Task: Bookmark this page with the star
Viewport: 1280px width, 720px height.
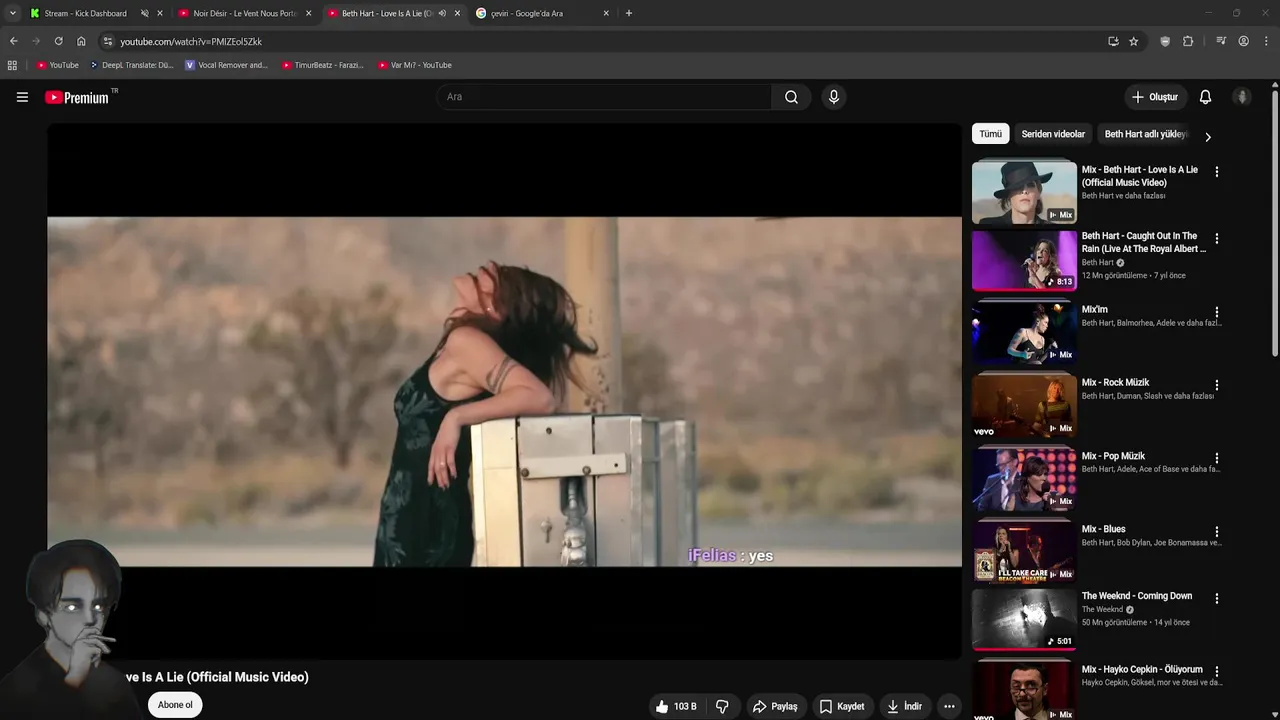Action: 1133,41
